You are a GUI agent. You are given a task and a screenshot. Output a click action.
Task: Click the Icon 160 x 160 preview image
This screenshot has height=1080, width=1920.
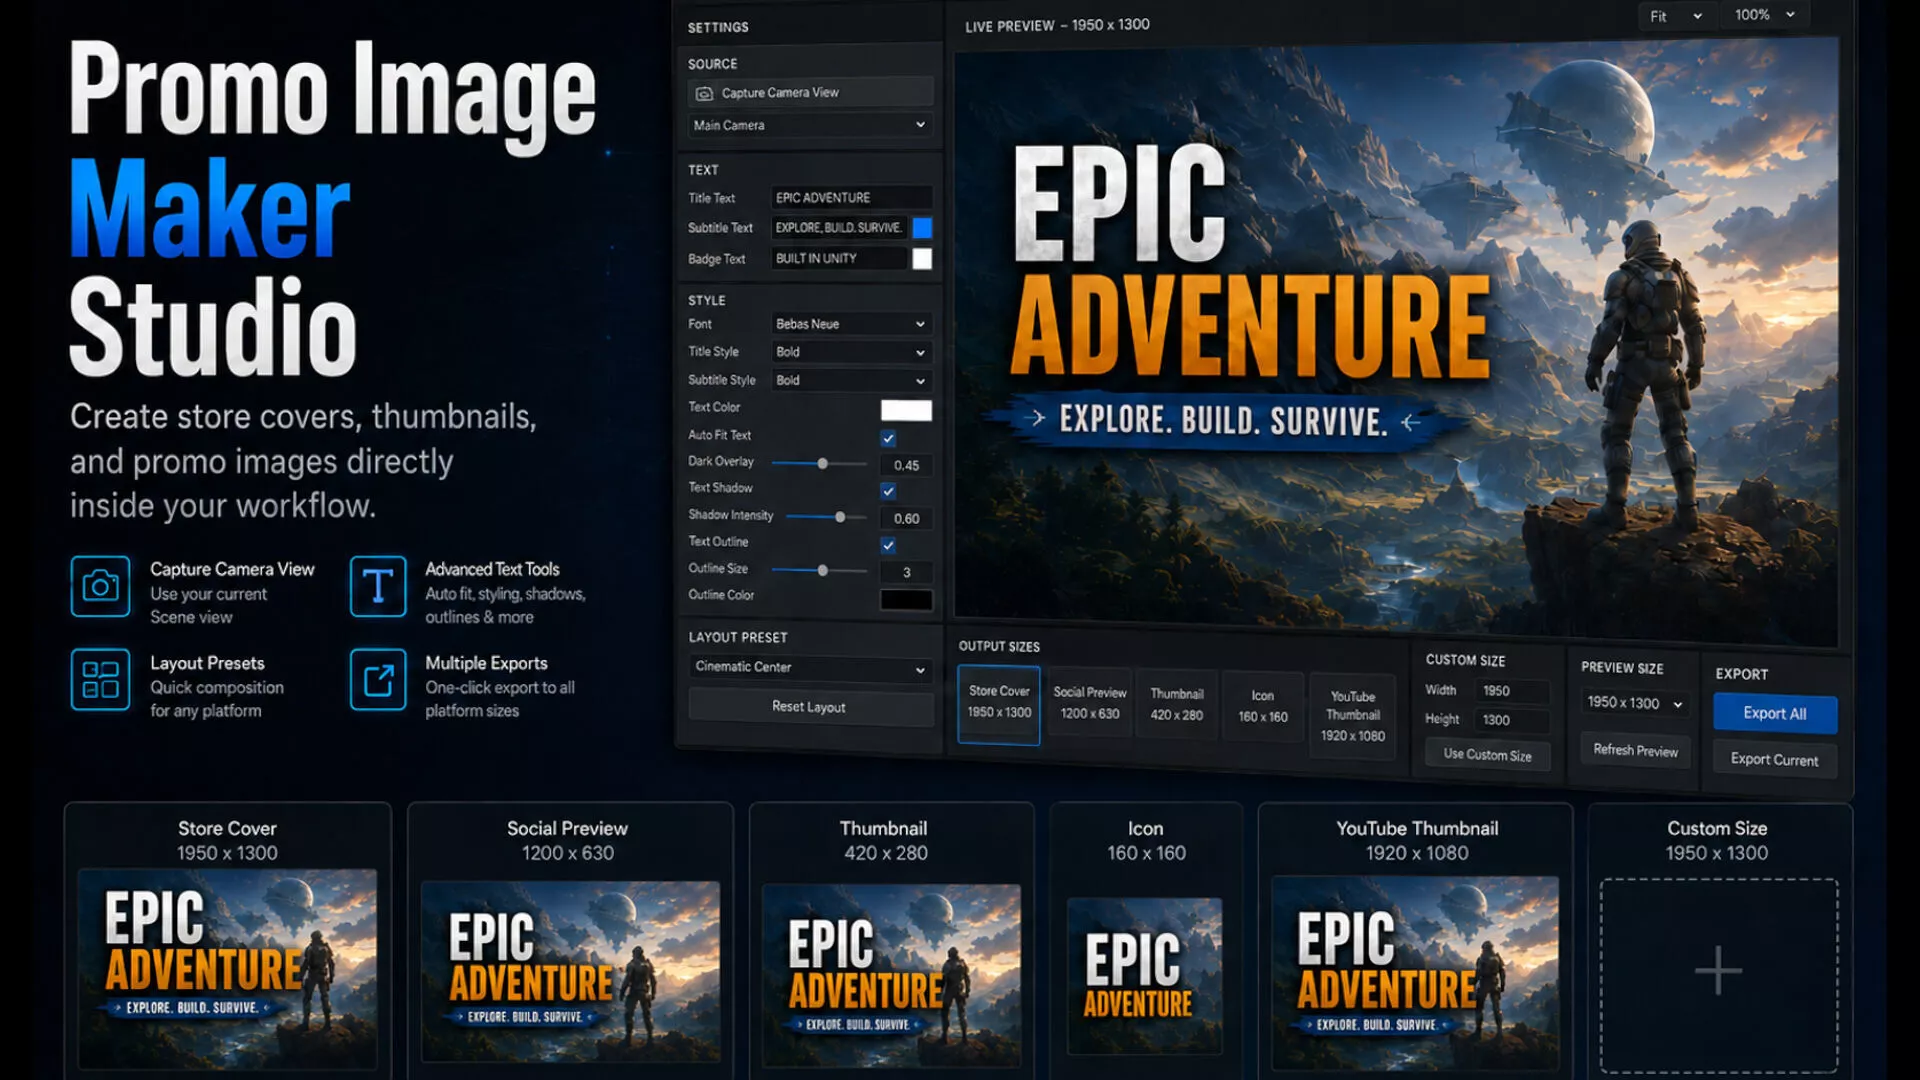tap(1145, 975)
